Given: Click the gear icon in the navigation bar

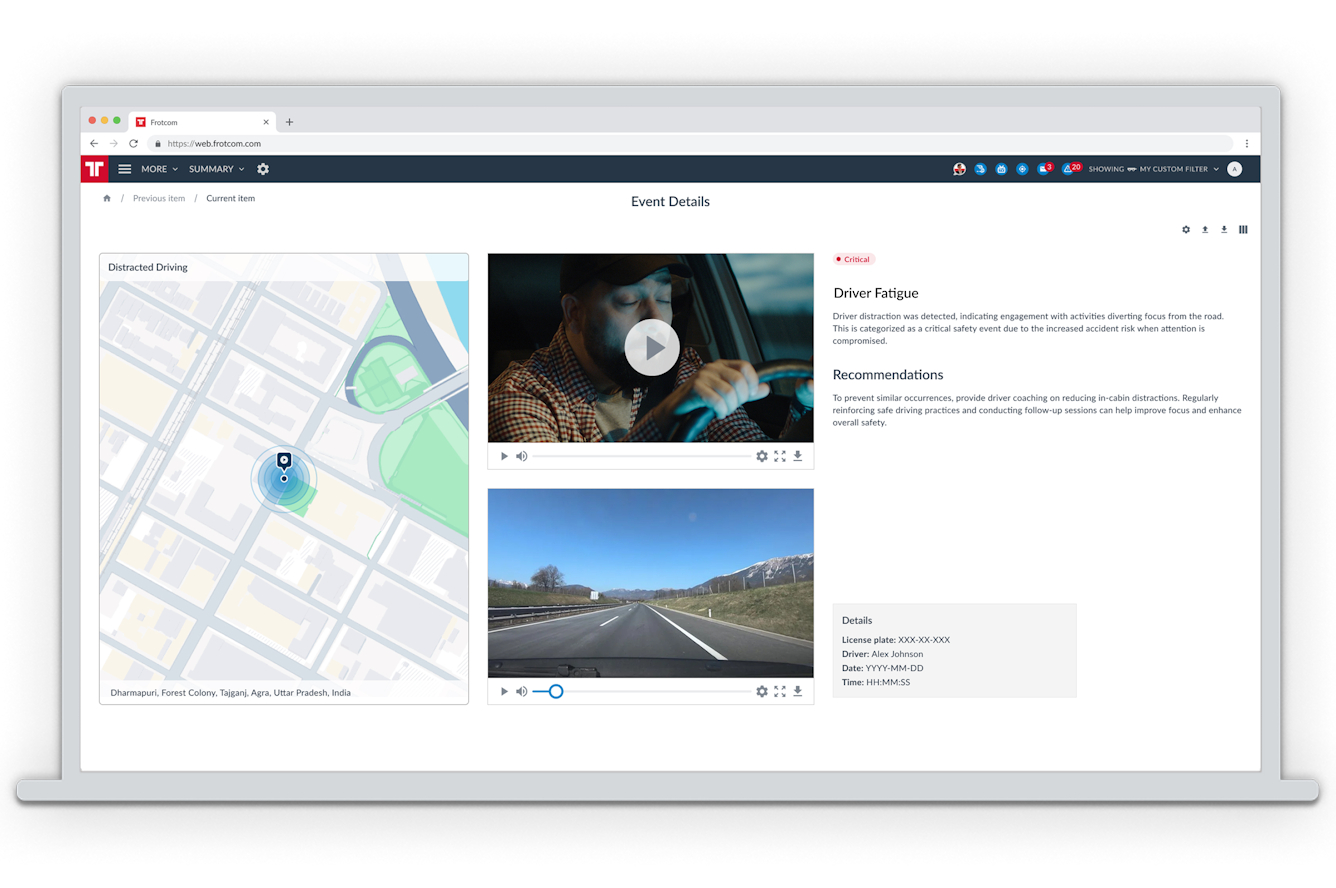Looking at the screenshot, I should point(263,169).
